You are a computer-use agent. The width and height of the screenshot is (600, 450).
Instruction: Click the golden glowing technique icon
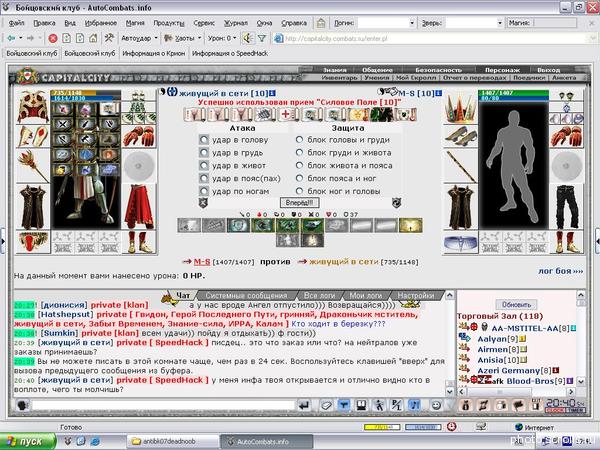click(x=411, y=225)
